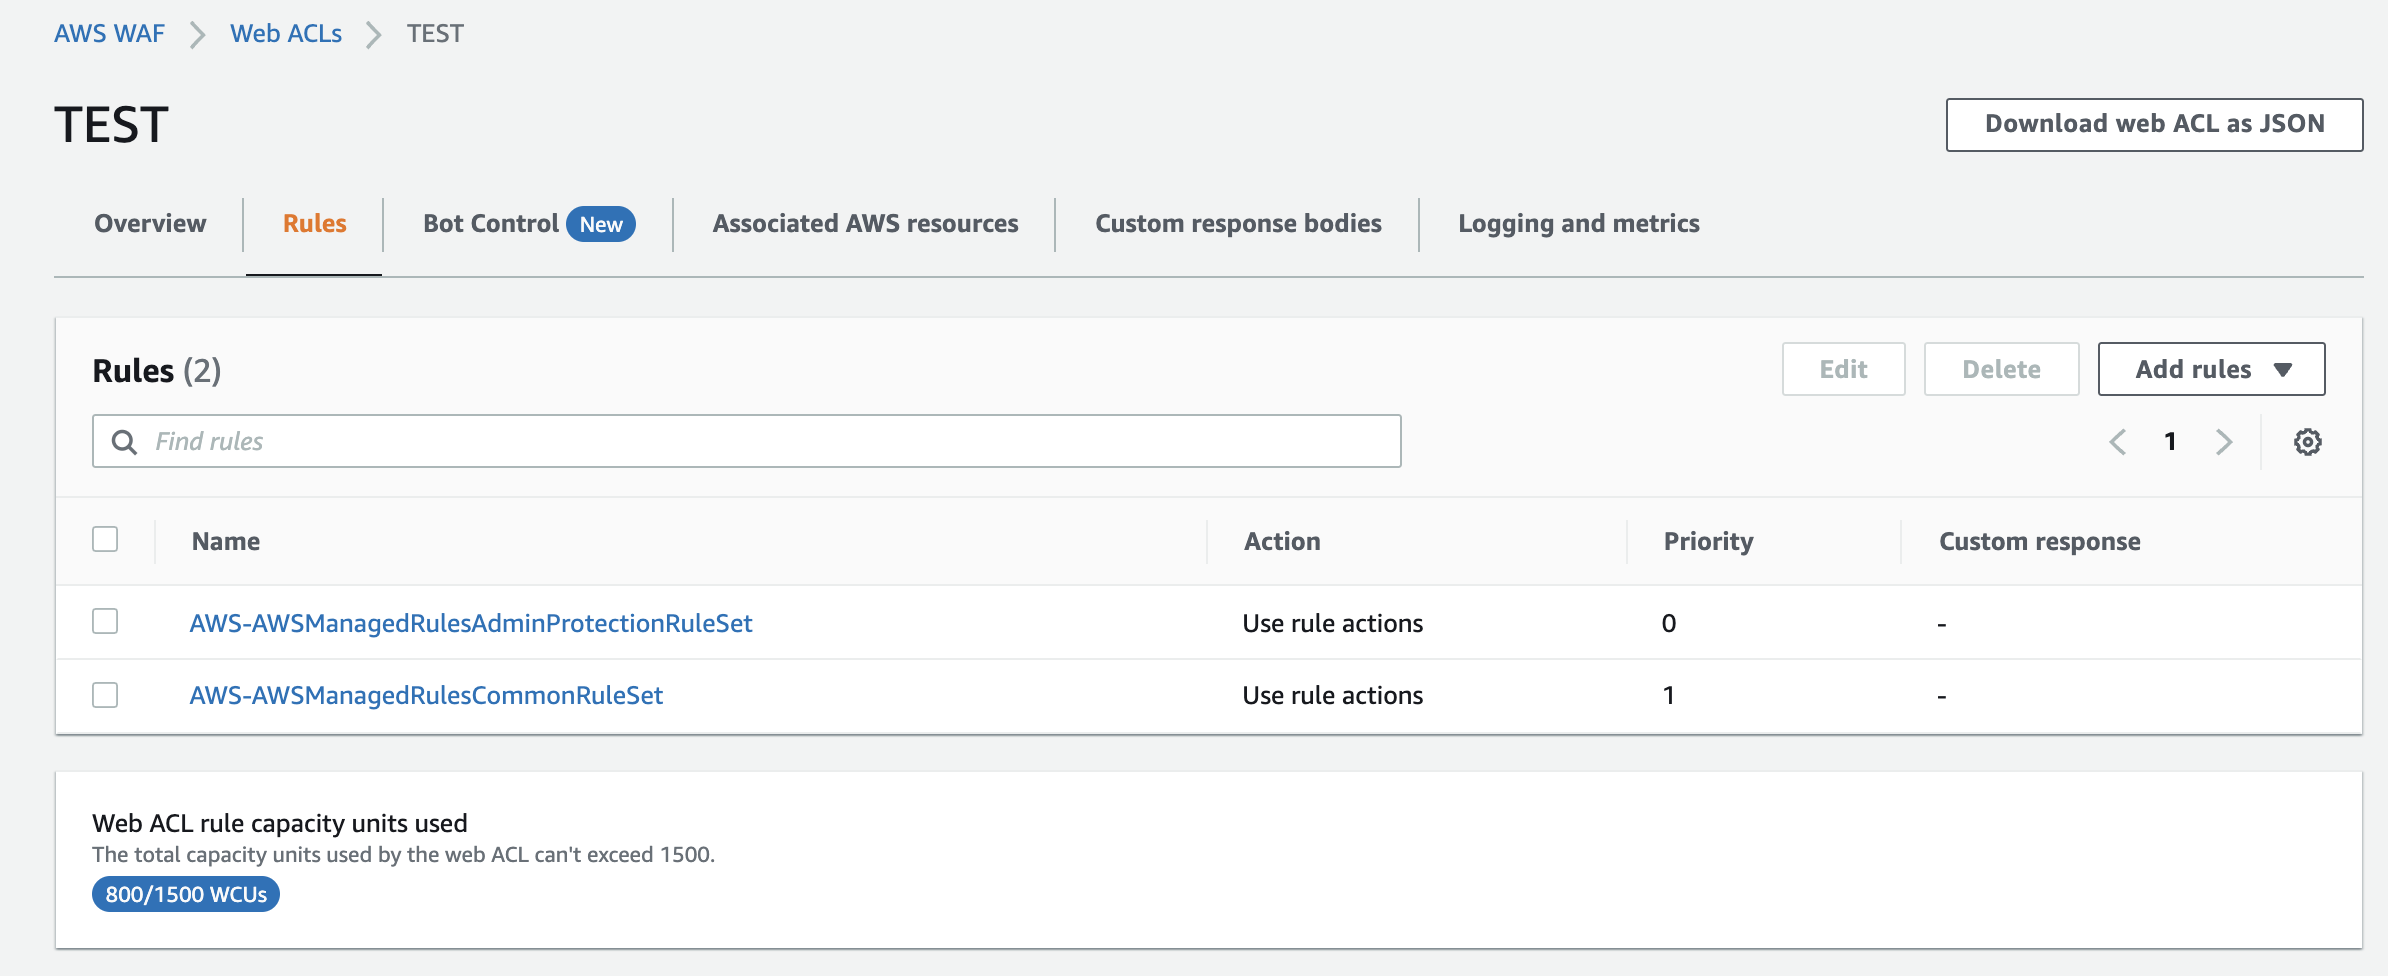Image resolution: width=2388 pixels, height=976 pixels.
Task: Open AWS-AWSManagedRulesAdminProtectionRuleSet rule link
Action: (x=471, y=623)
